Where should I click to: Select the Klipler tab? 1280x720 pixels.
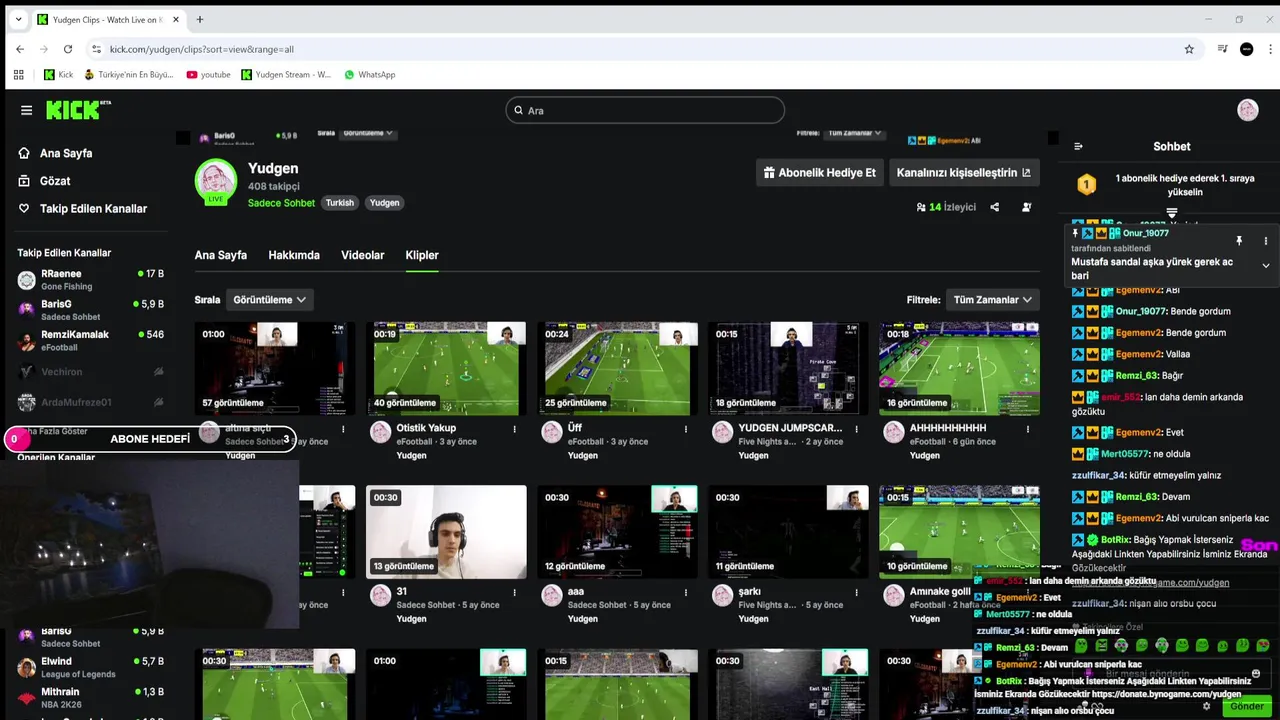click(x=422, y=255)
